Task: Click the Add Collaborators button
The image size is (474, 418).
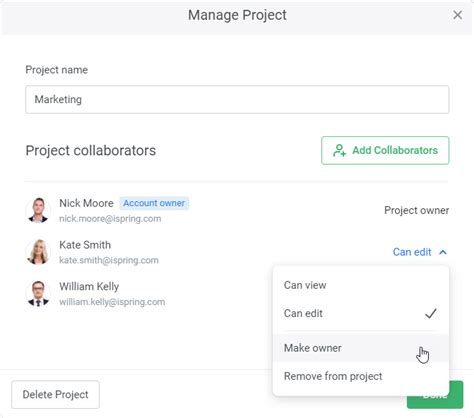Action: click(x=385, y=150)
